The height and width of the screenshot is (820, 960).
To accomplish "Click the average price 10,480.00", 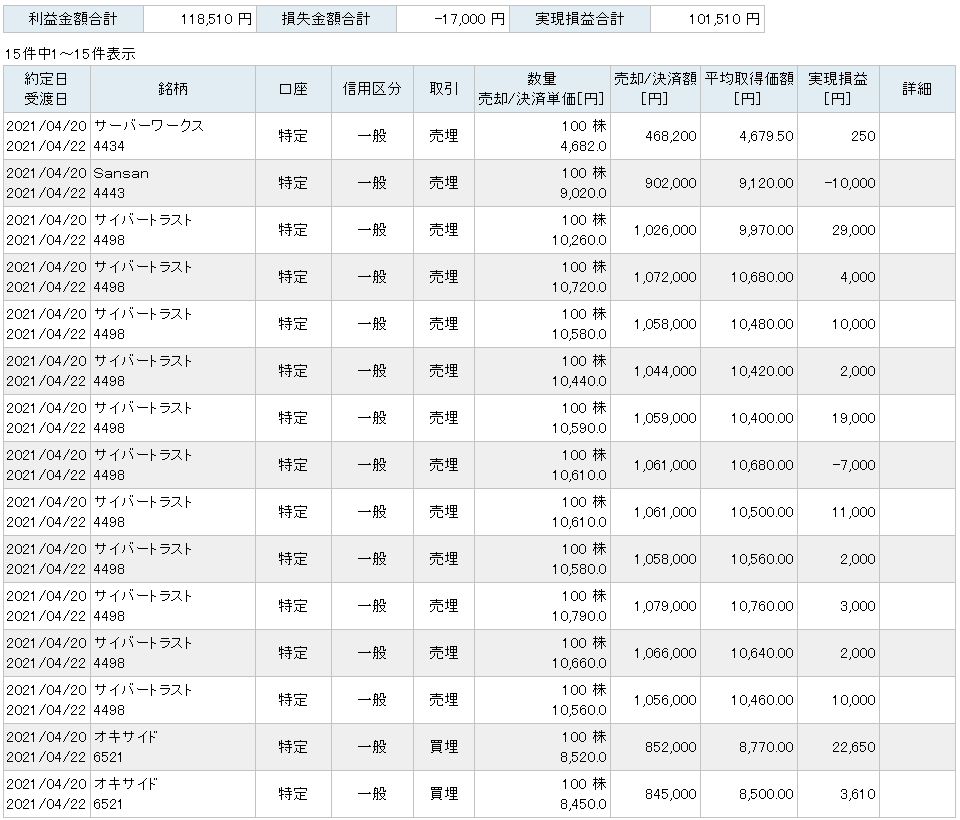I will coord(762,324).
